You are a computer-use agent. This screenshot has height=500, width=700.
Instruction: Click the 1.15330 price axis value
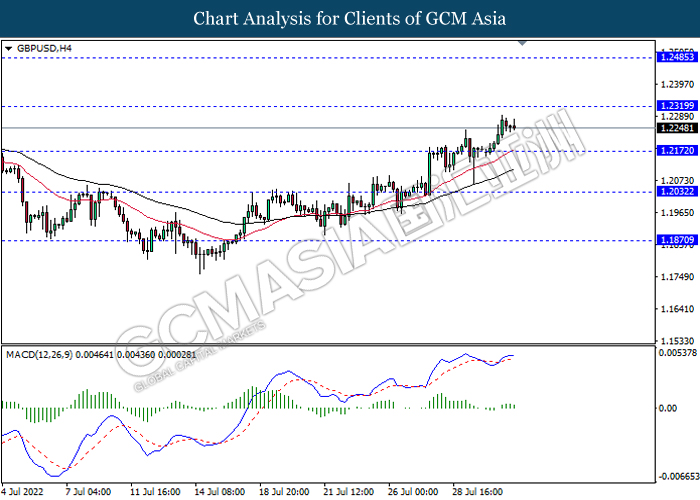click(677, 341)
